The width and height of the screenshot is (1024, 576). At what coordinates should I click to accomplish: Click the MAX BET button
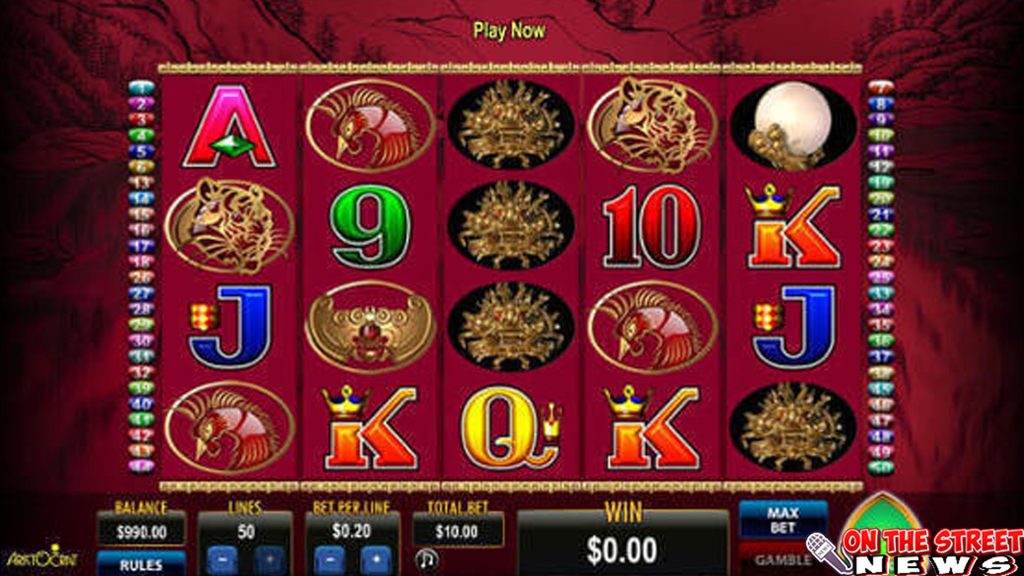click(x=783, y=520)
